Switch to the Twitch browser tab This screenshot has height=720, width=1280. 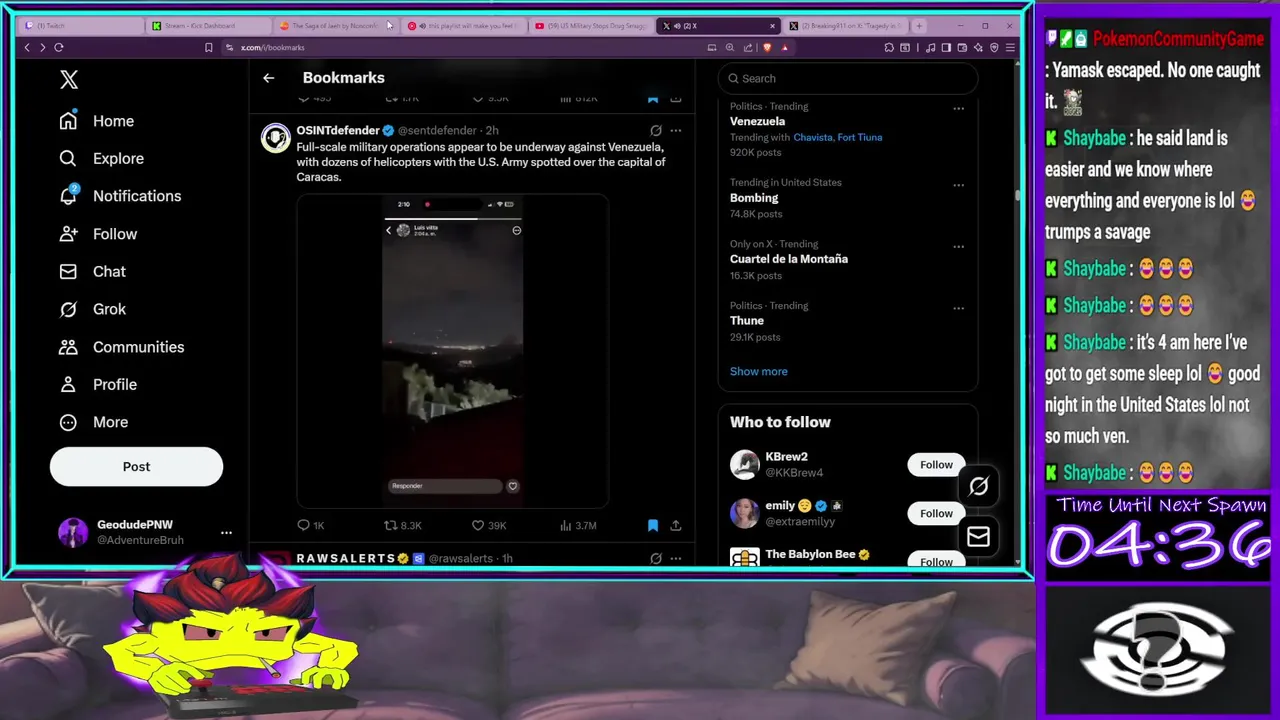click(80, 26)
